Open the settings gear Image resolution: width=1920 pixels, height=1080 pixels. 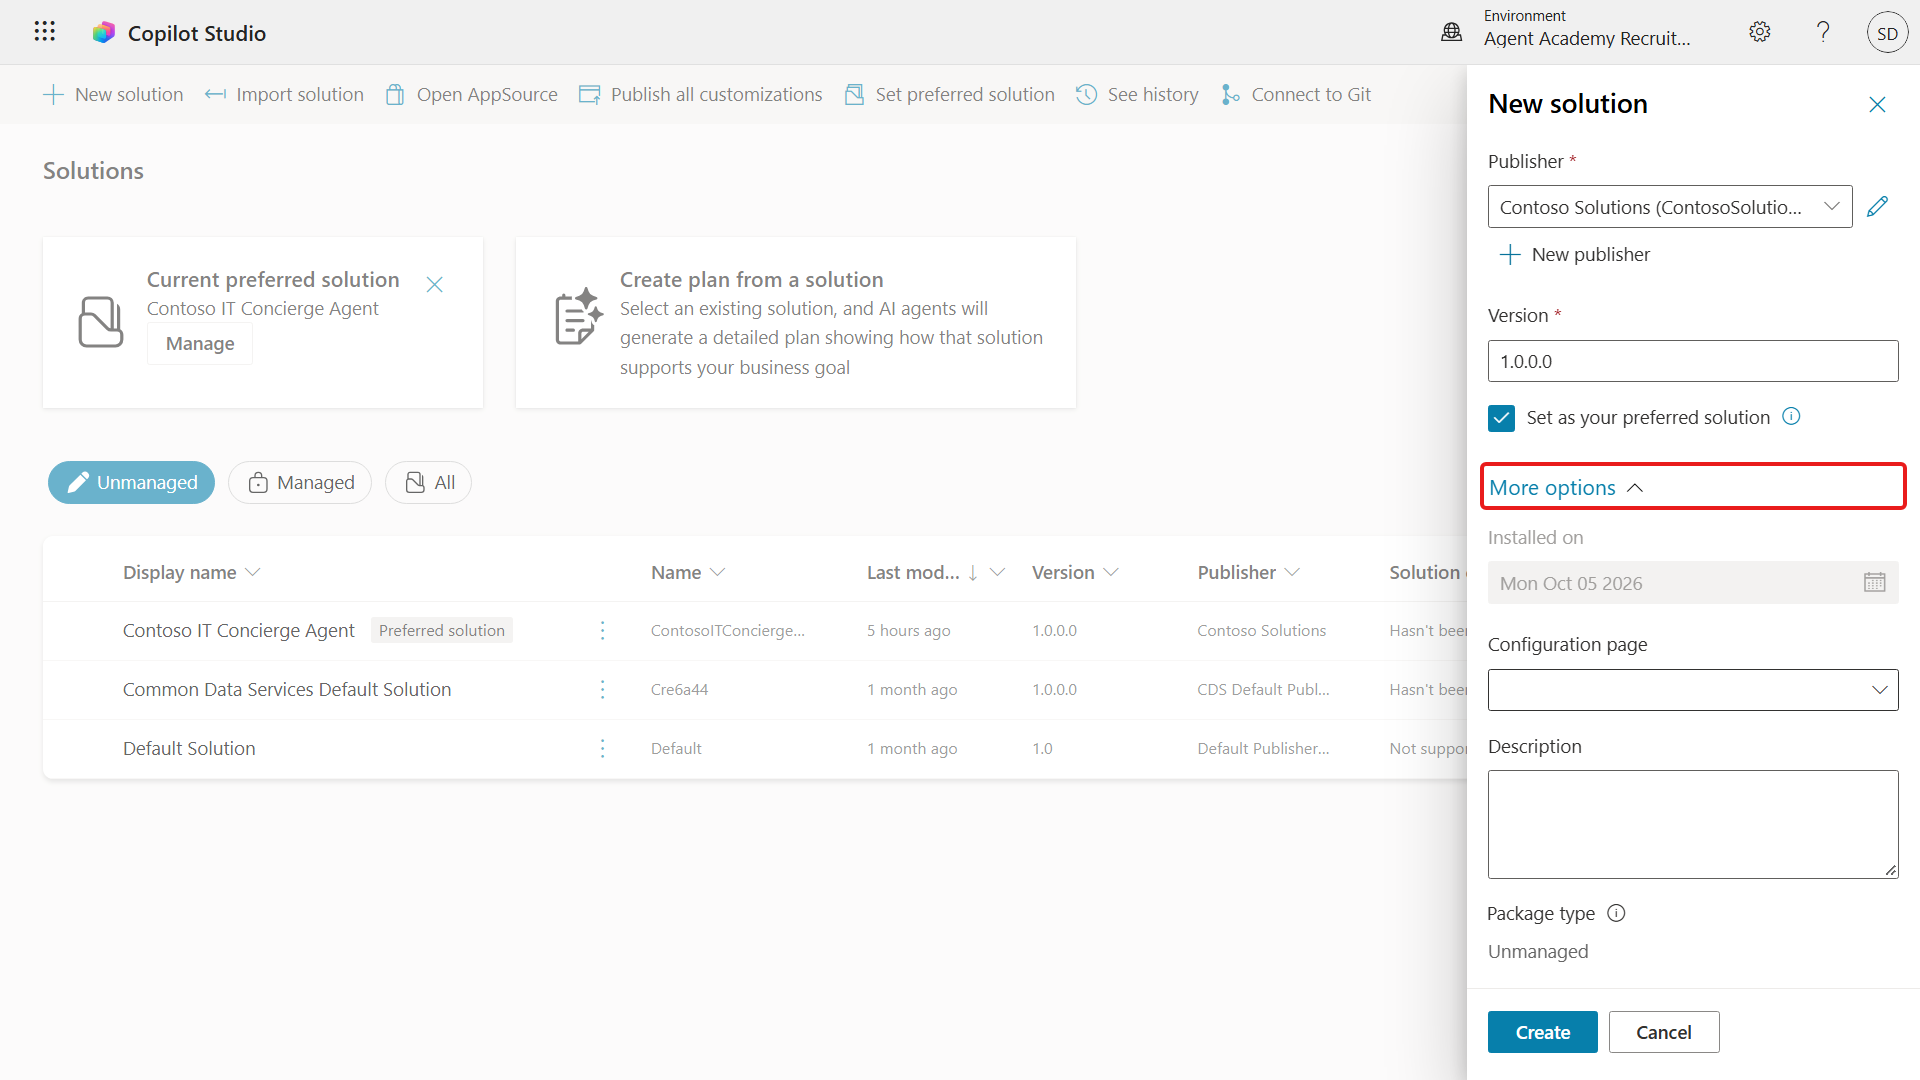coord(1759,32)
